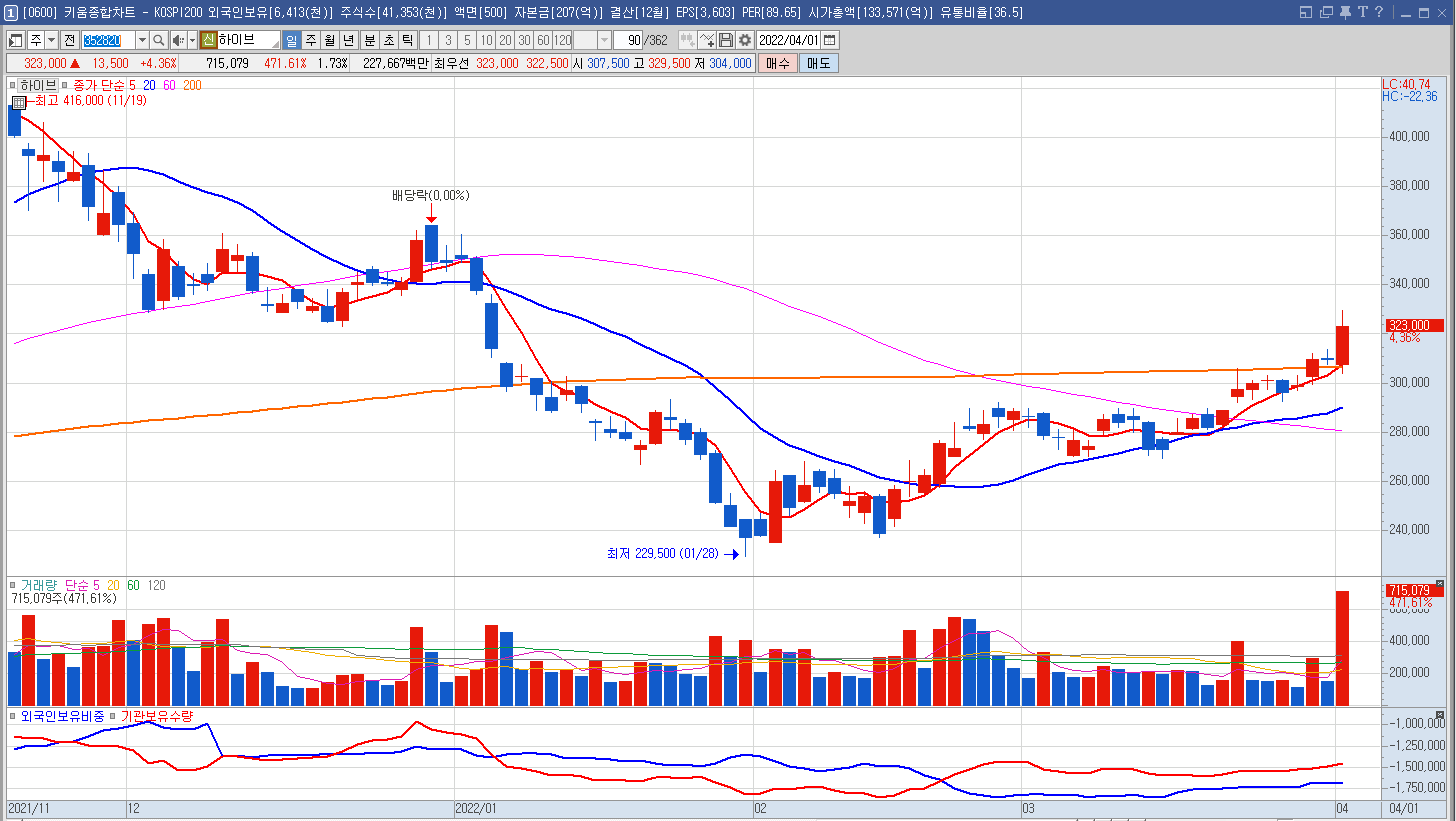Click the pin window icon
Image resolution: width=1456 pixels, height=821 pixels.
tap(1345, 12)
